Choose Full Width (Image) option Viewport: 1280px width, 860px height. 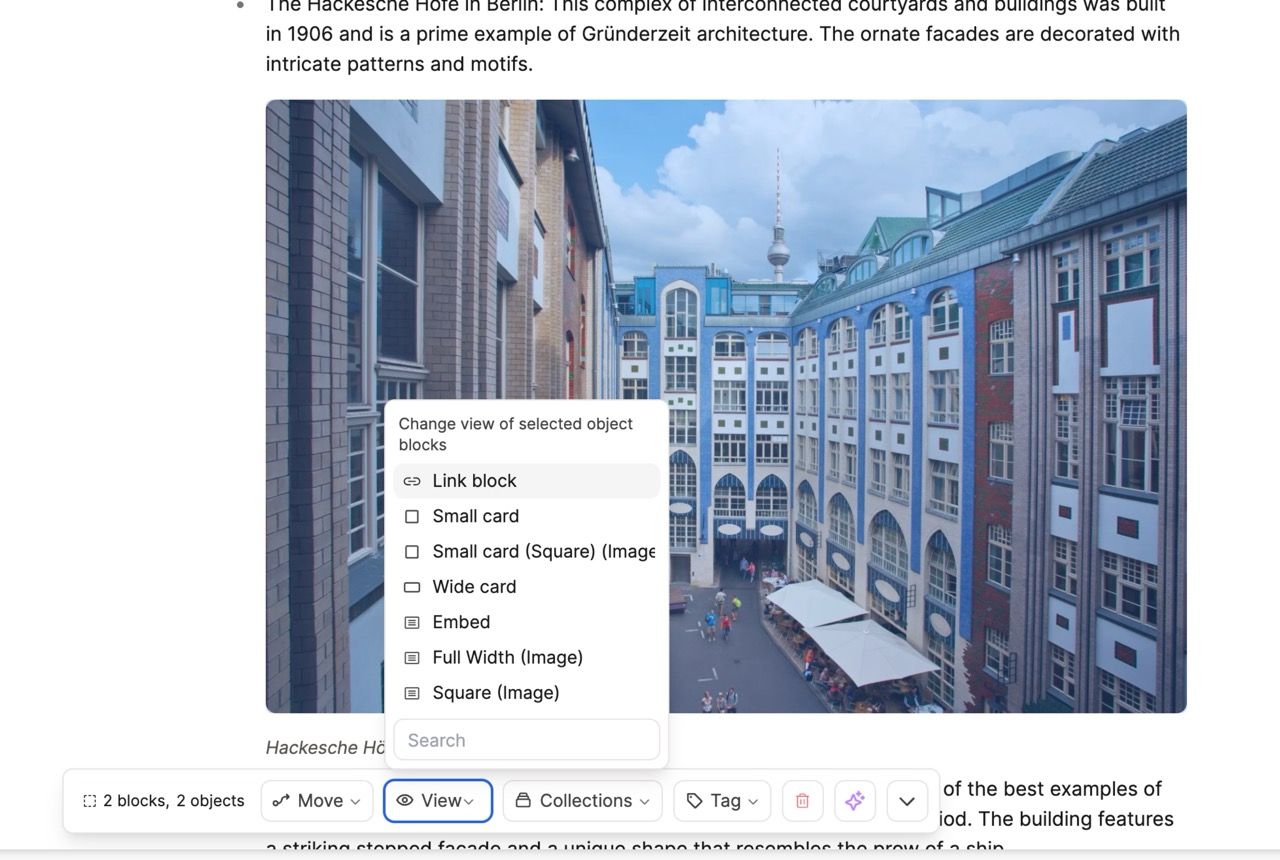click(x=507, y=657)
